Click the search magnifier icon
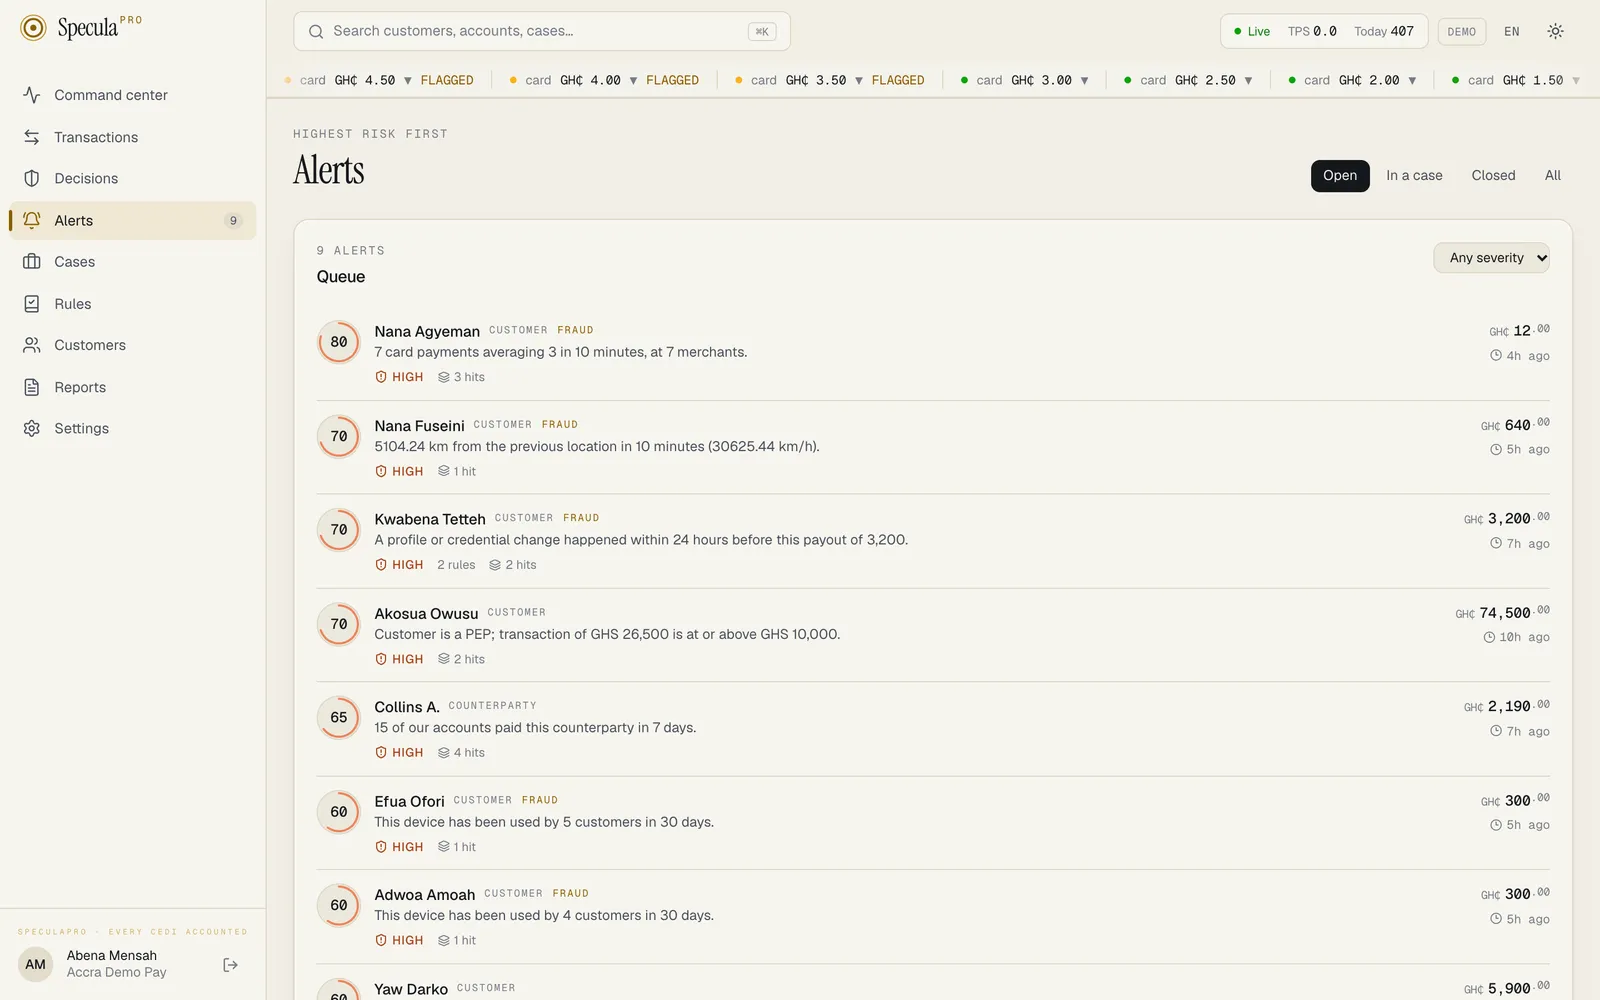This screenshot has width=1600, height=1000. click(x=316, y=31)
